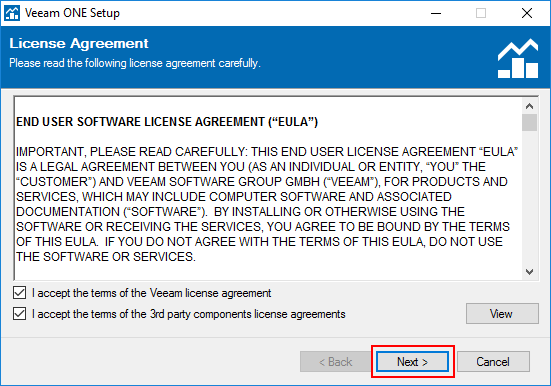
Task: Click the Veeam ONE Setup title bar icon
Action: pos(12,13)
